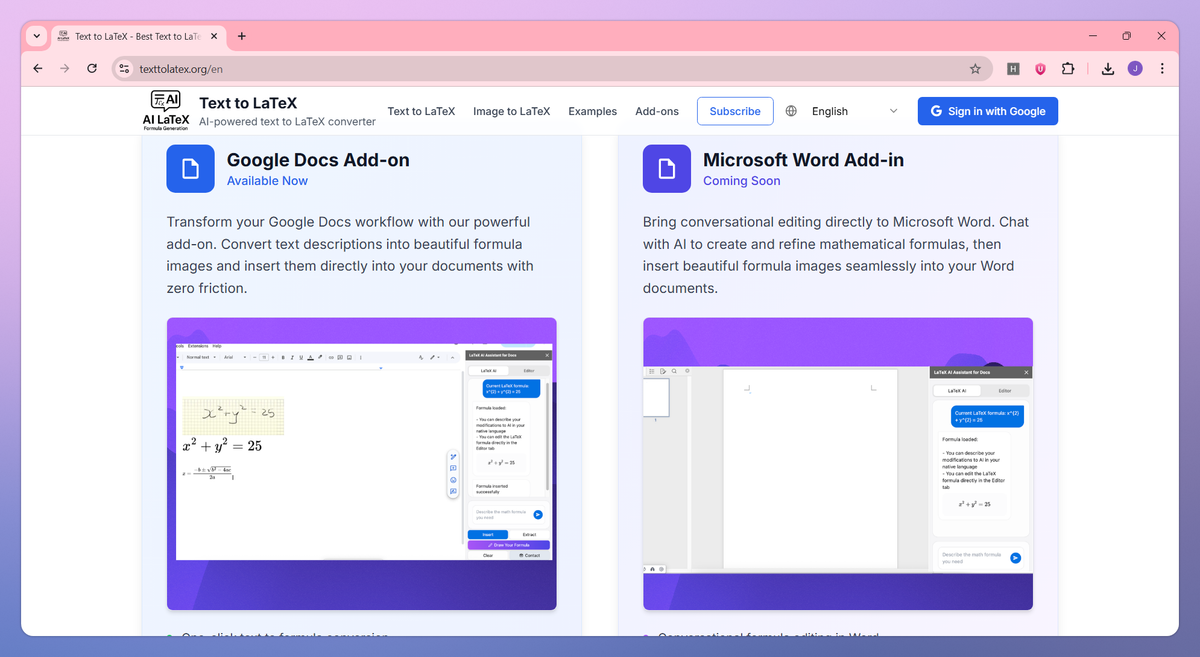The height and width of the screenshot is (657, 1200).
Task: Click the AI LaTeX site logo
Action: [x=165, y=111]
